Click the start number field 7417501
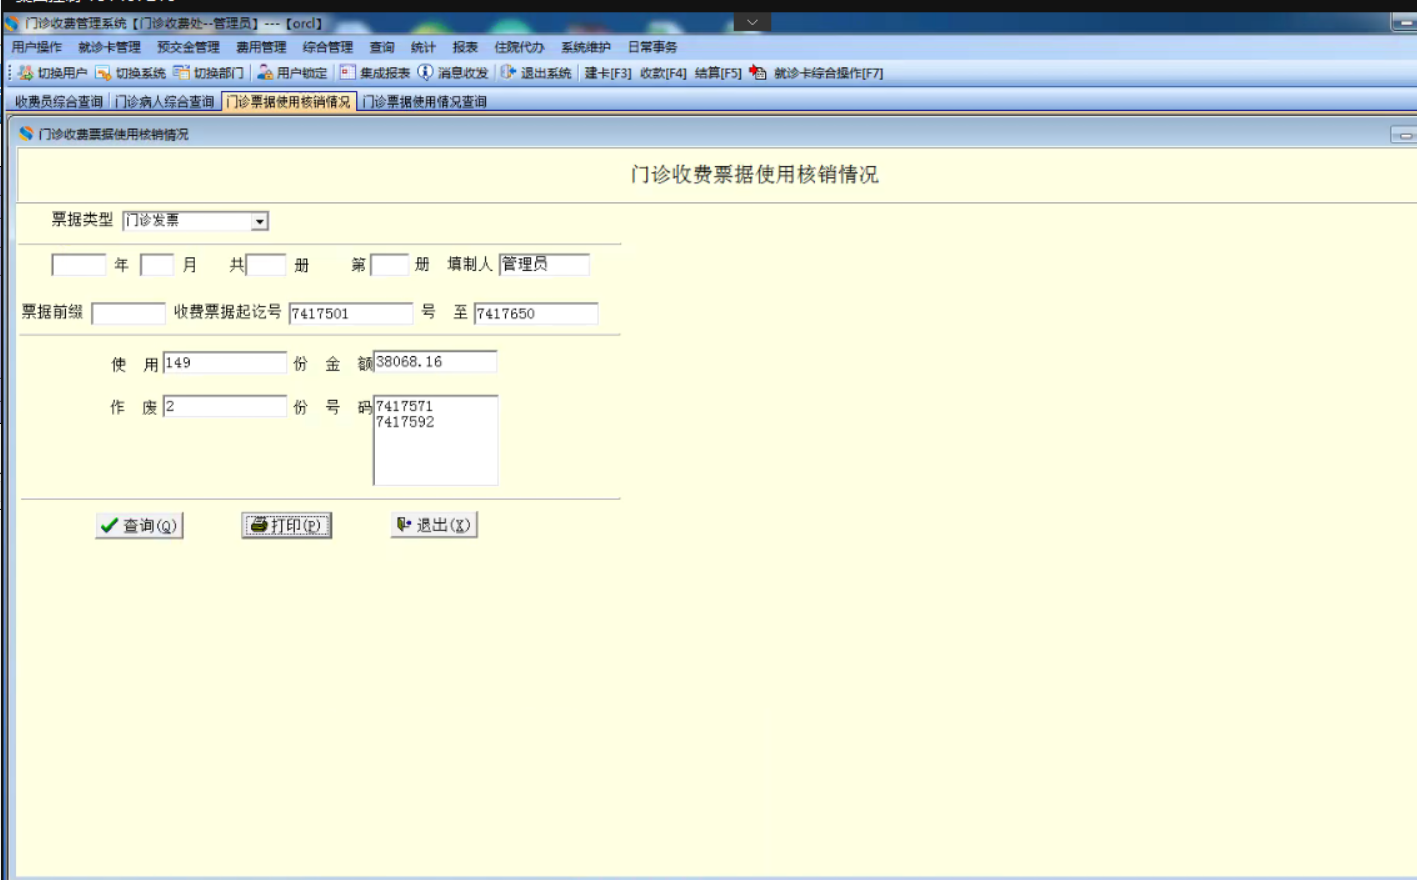This screenshot has width=1417, height=880. tap(351, 313)
